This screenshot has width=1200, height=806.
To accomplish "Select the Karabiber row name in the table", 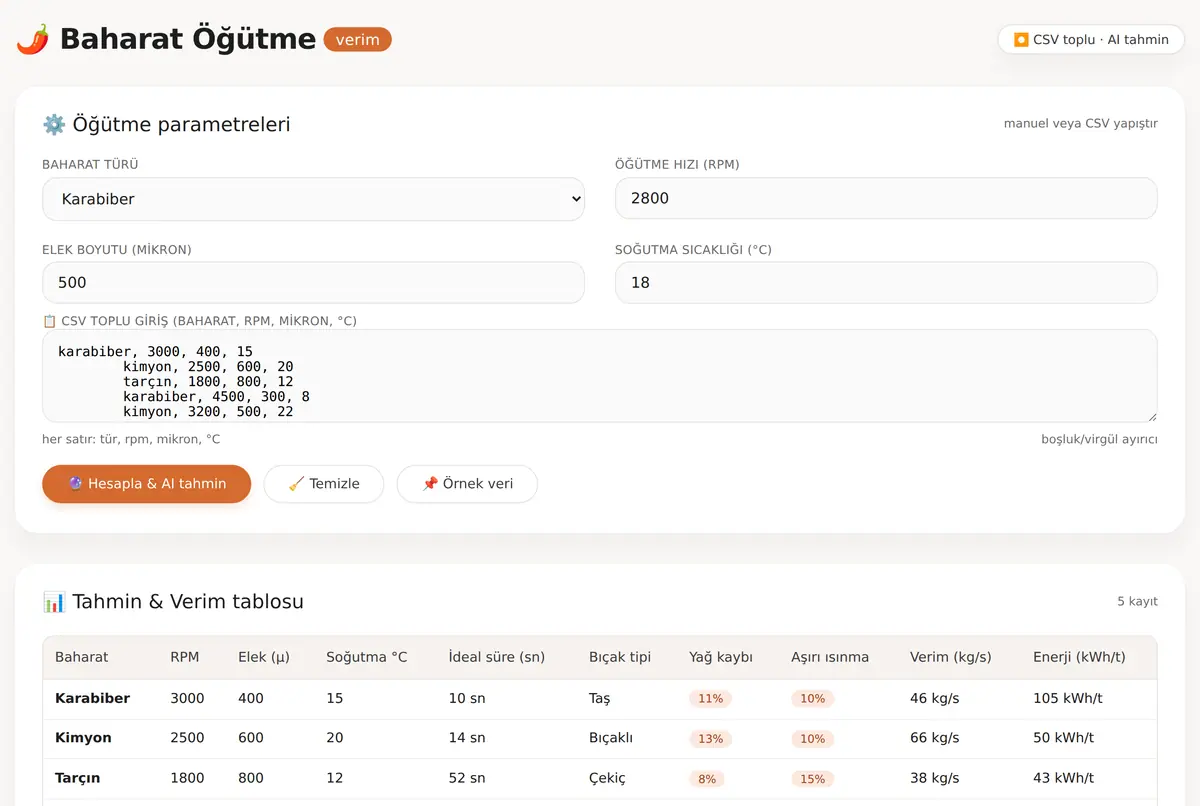I will [x=92, y=698].
